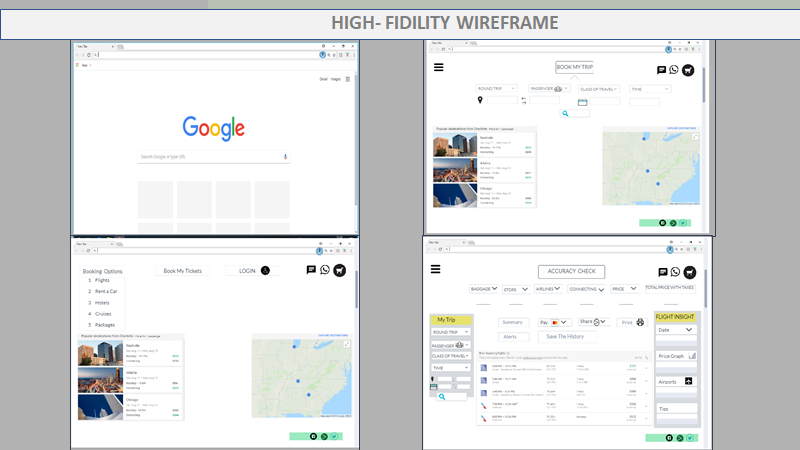The image size is (800, 450).
Task: Click microphone icon in Google search box
Action: 285,157
